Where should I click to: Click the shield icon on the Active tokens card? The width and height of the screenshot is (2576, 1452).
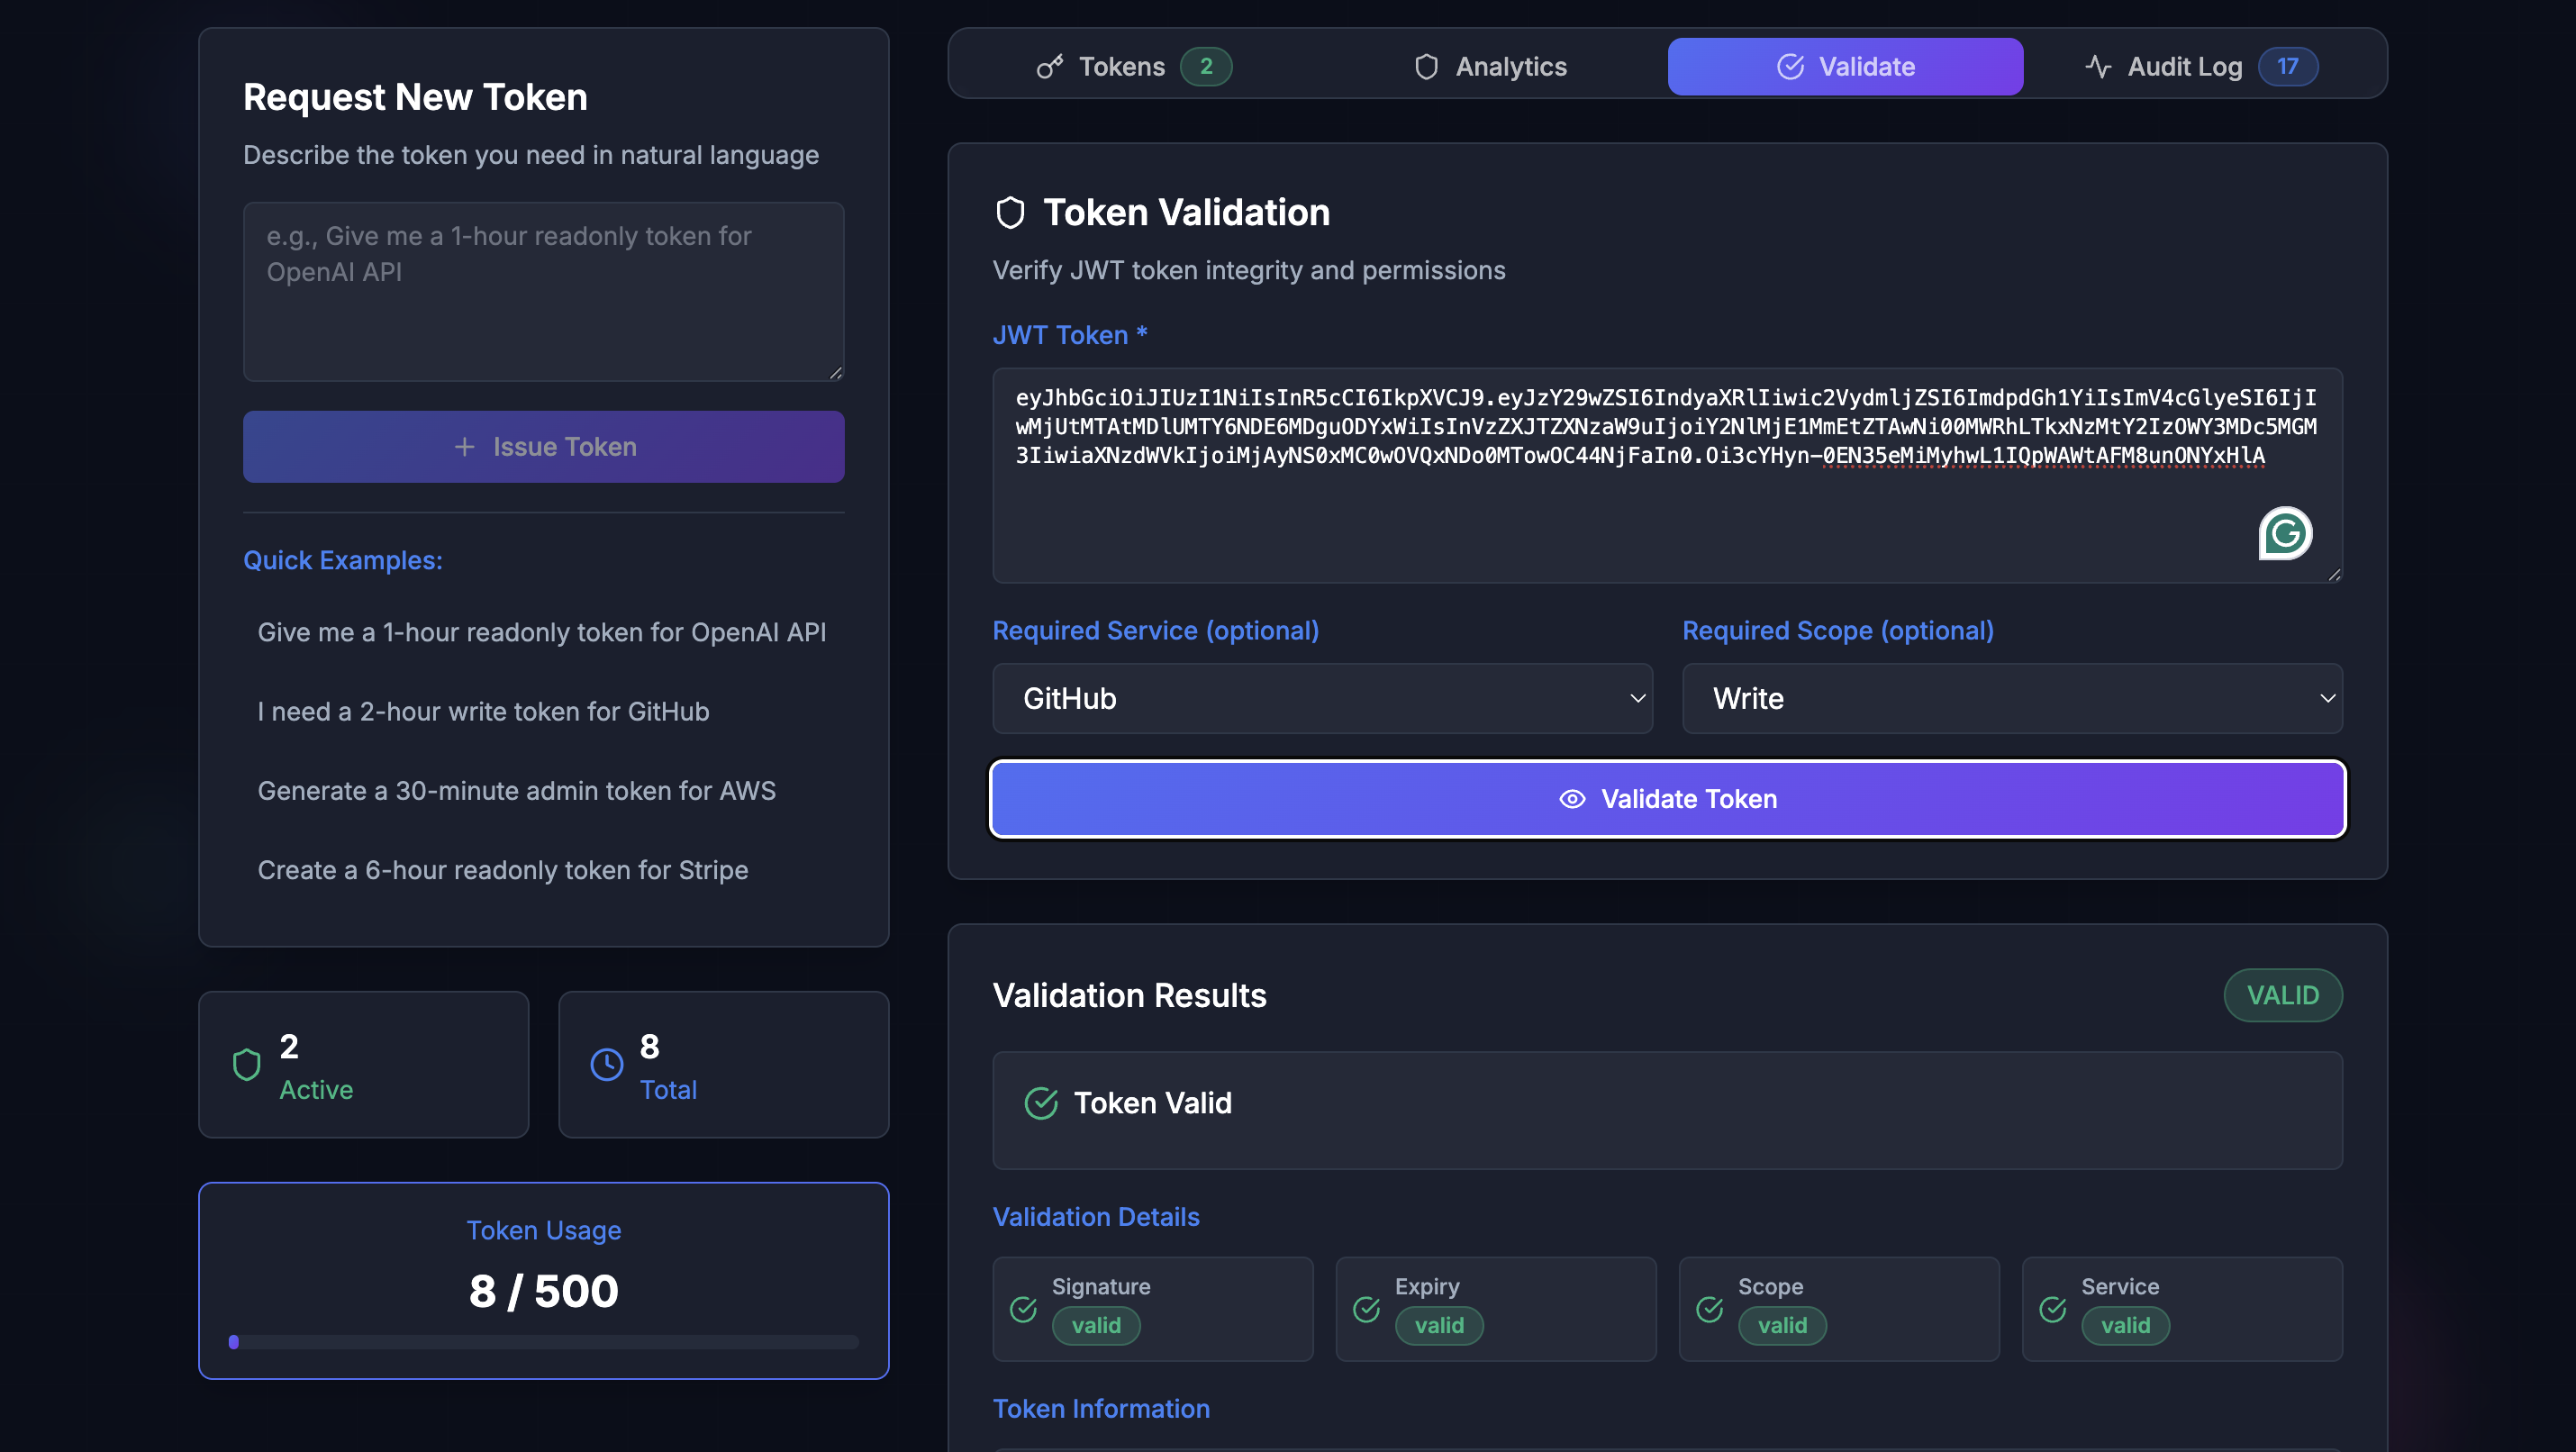click(x=247, y=1064)
